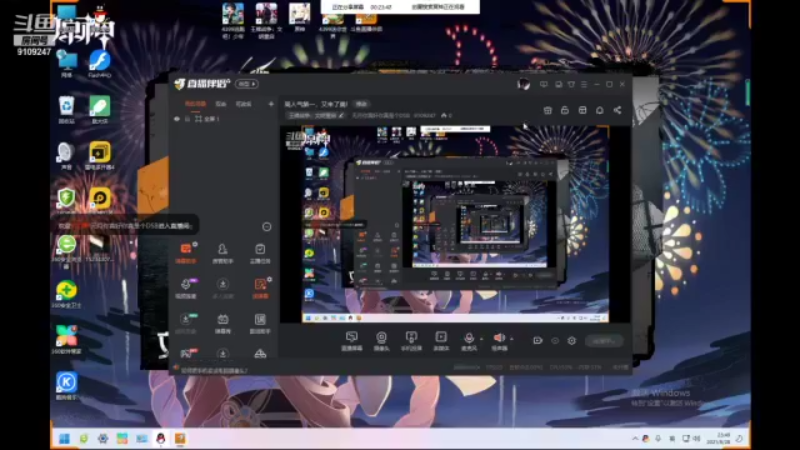Click the shop icon beside the bell icon

pos(582,110)
